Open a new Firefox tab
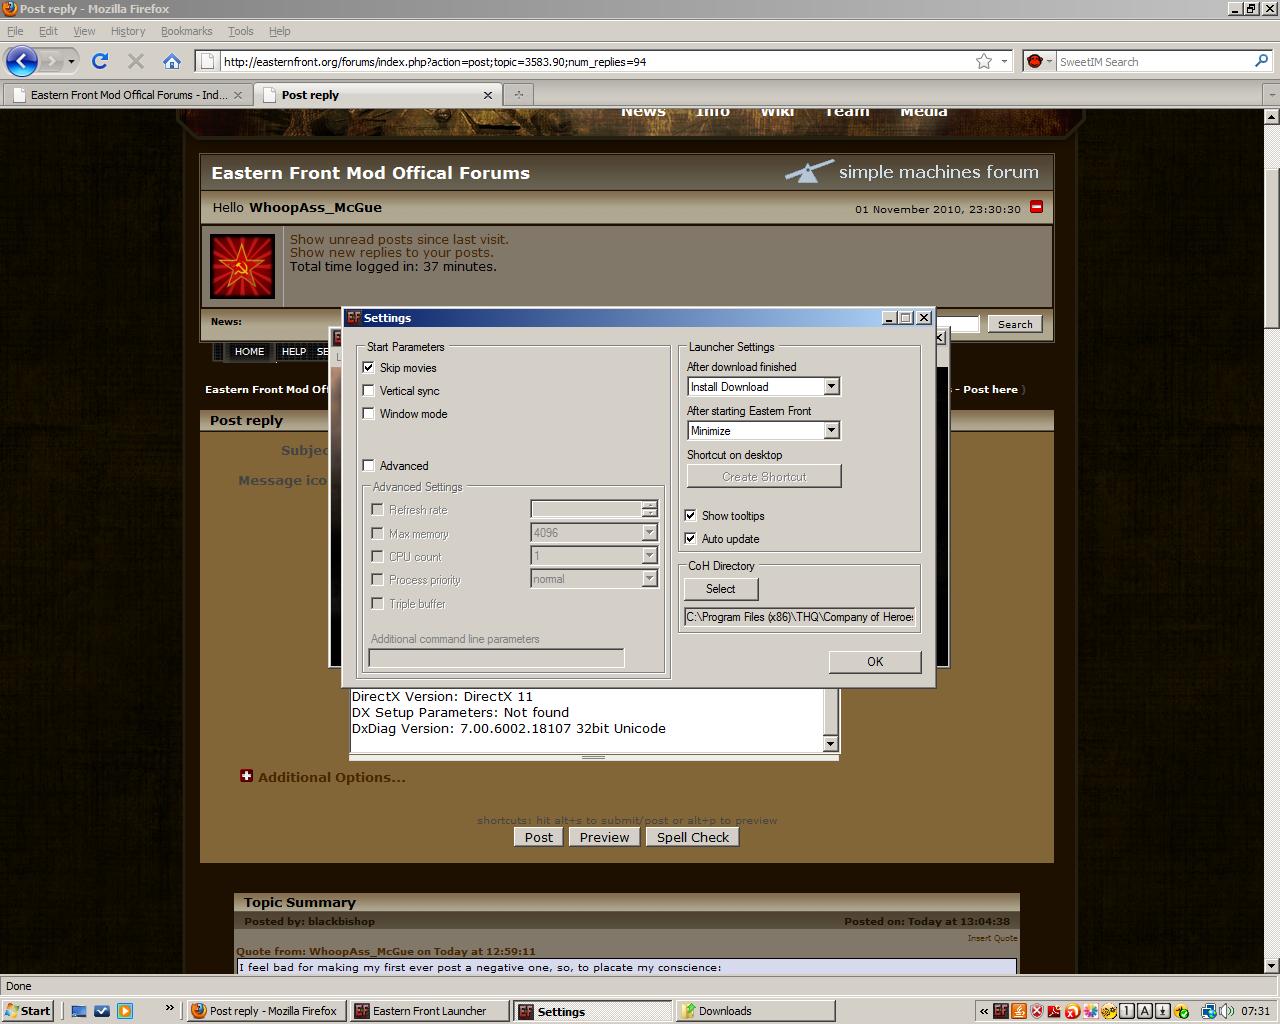The height and width of the screenshot is (1024, 1280). [x=518, y=94]
